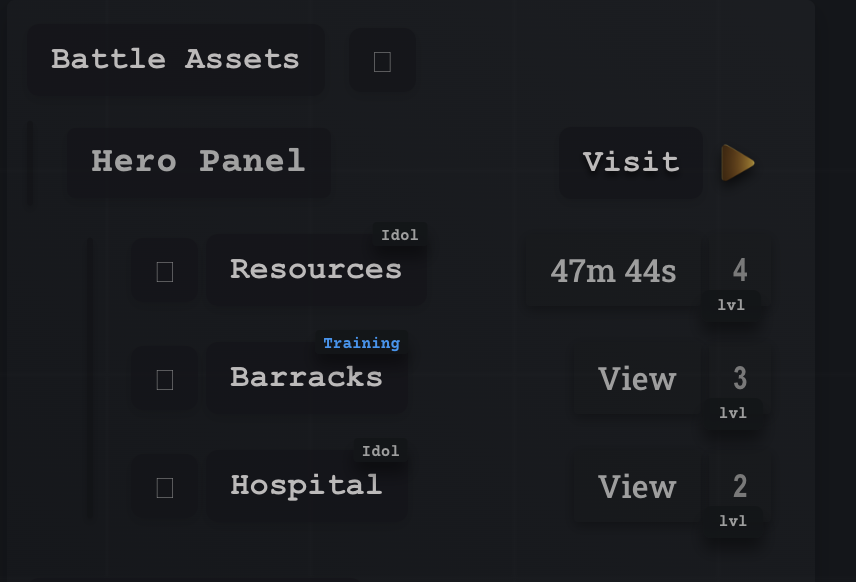This screenshot has width=856, height=582.
Task: Click View for Hospital
Action: (637, 487)
